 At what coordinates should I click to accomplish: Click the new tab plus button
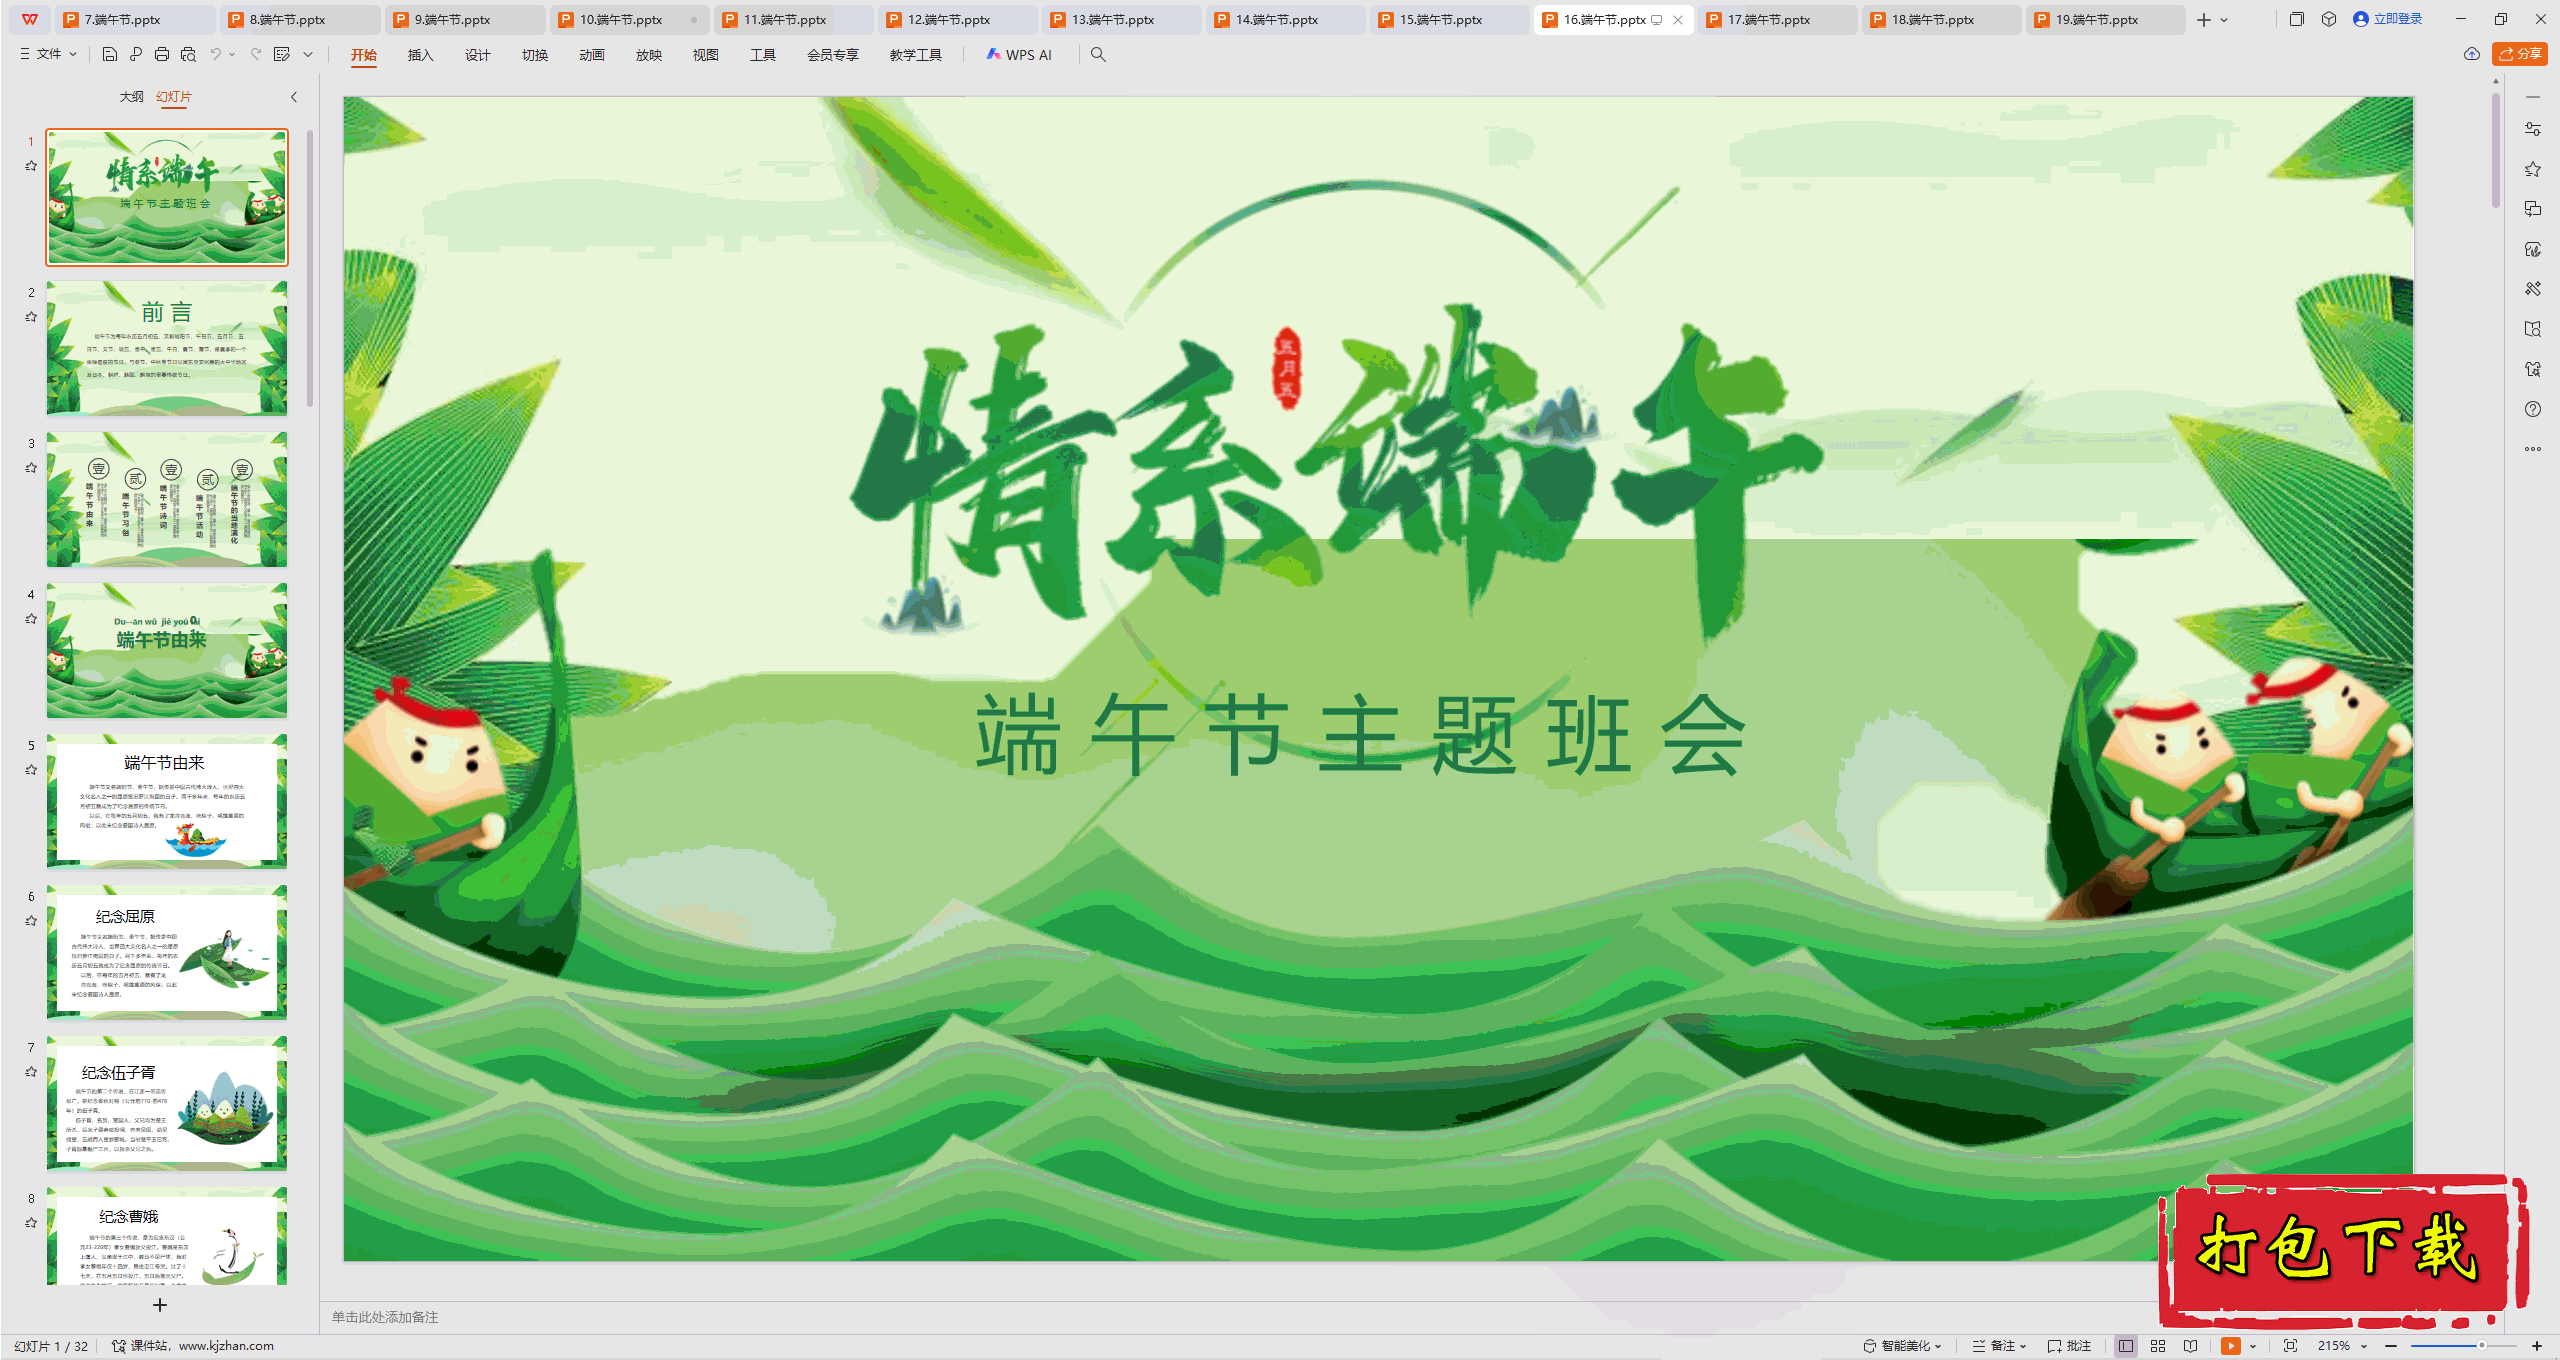[2204, 20]
